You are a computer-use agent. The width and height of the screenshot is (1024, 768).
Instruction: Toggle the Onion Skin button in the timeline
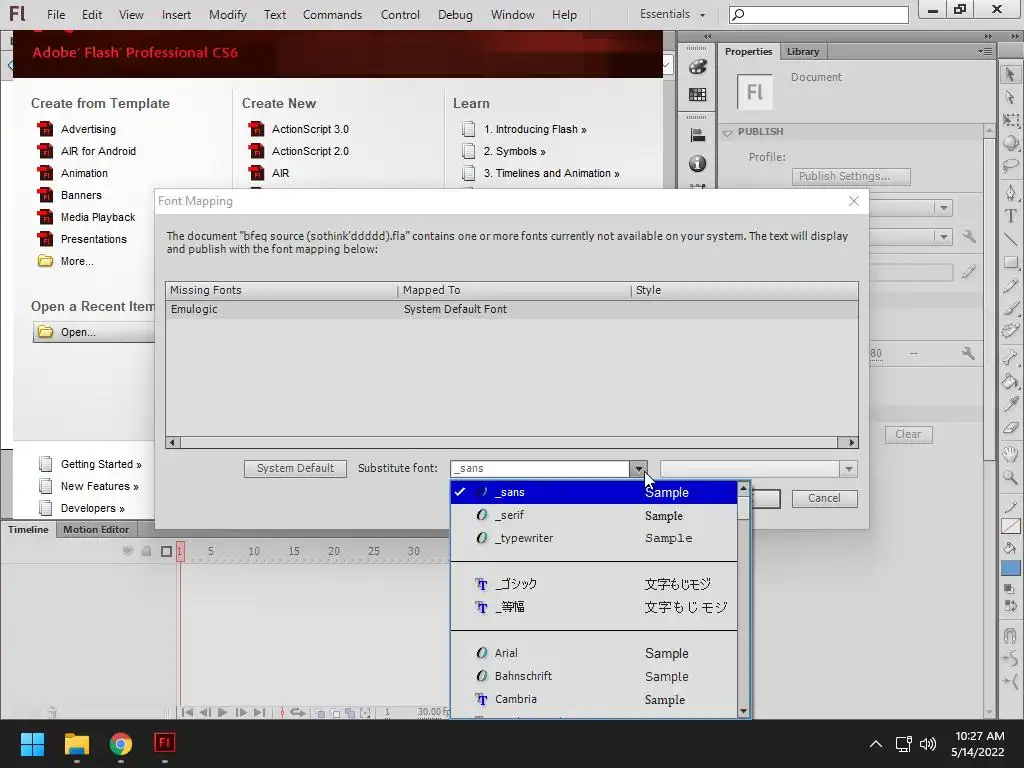[321, 713]
